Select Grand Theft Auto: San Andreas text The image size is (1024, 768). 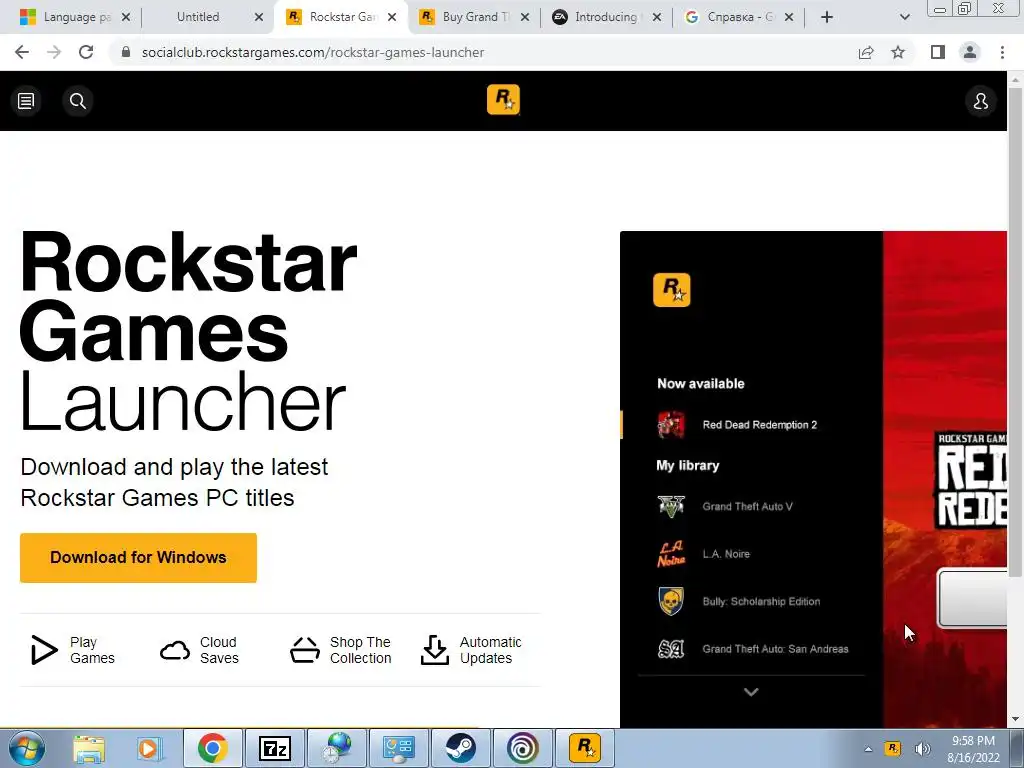(775, 649)
